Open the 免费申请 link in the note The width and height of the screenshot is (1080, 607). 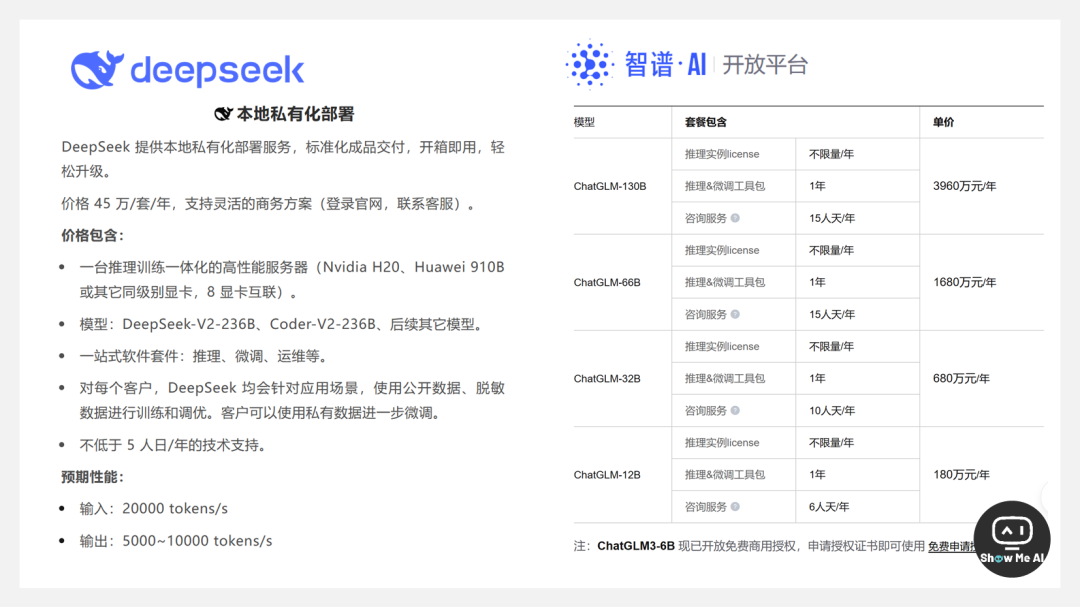click(953, 546)
